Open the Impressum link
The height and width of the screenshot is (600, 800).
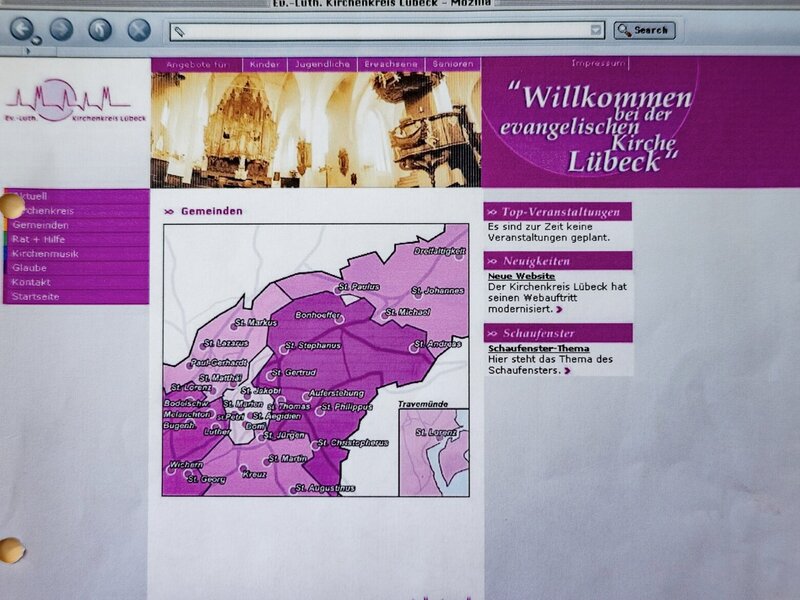(x=597, y=64)
